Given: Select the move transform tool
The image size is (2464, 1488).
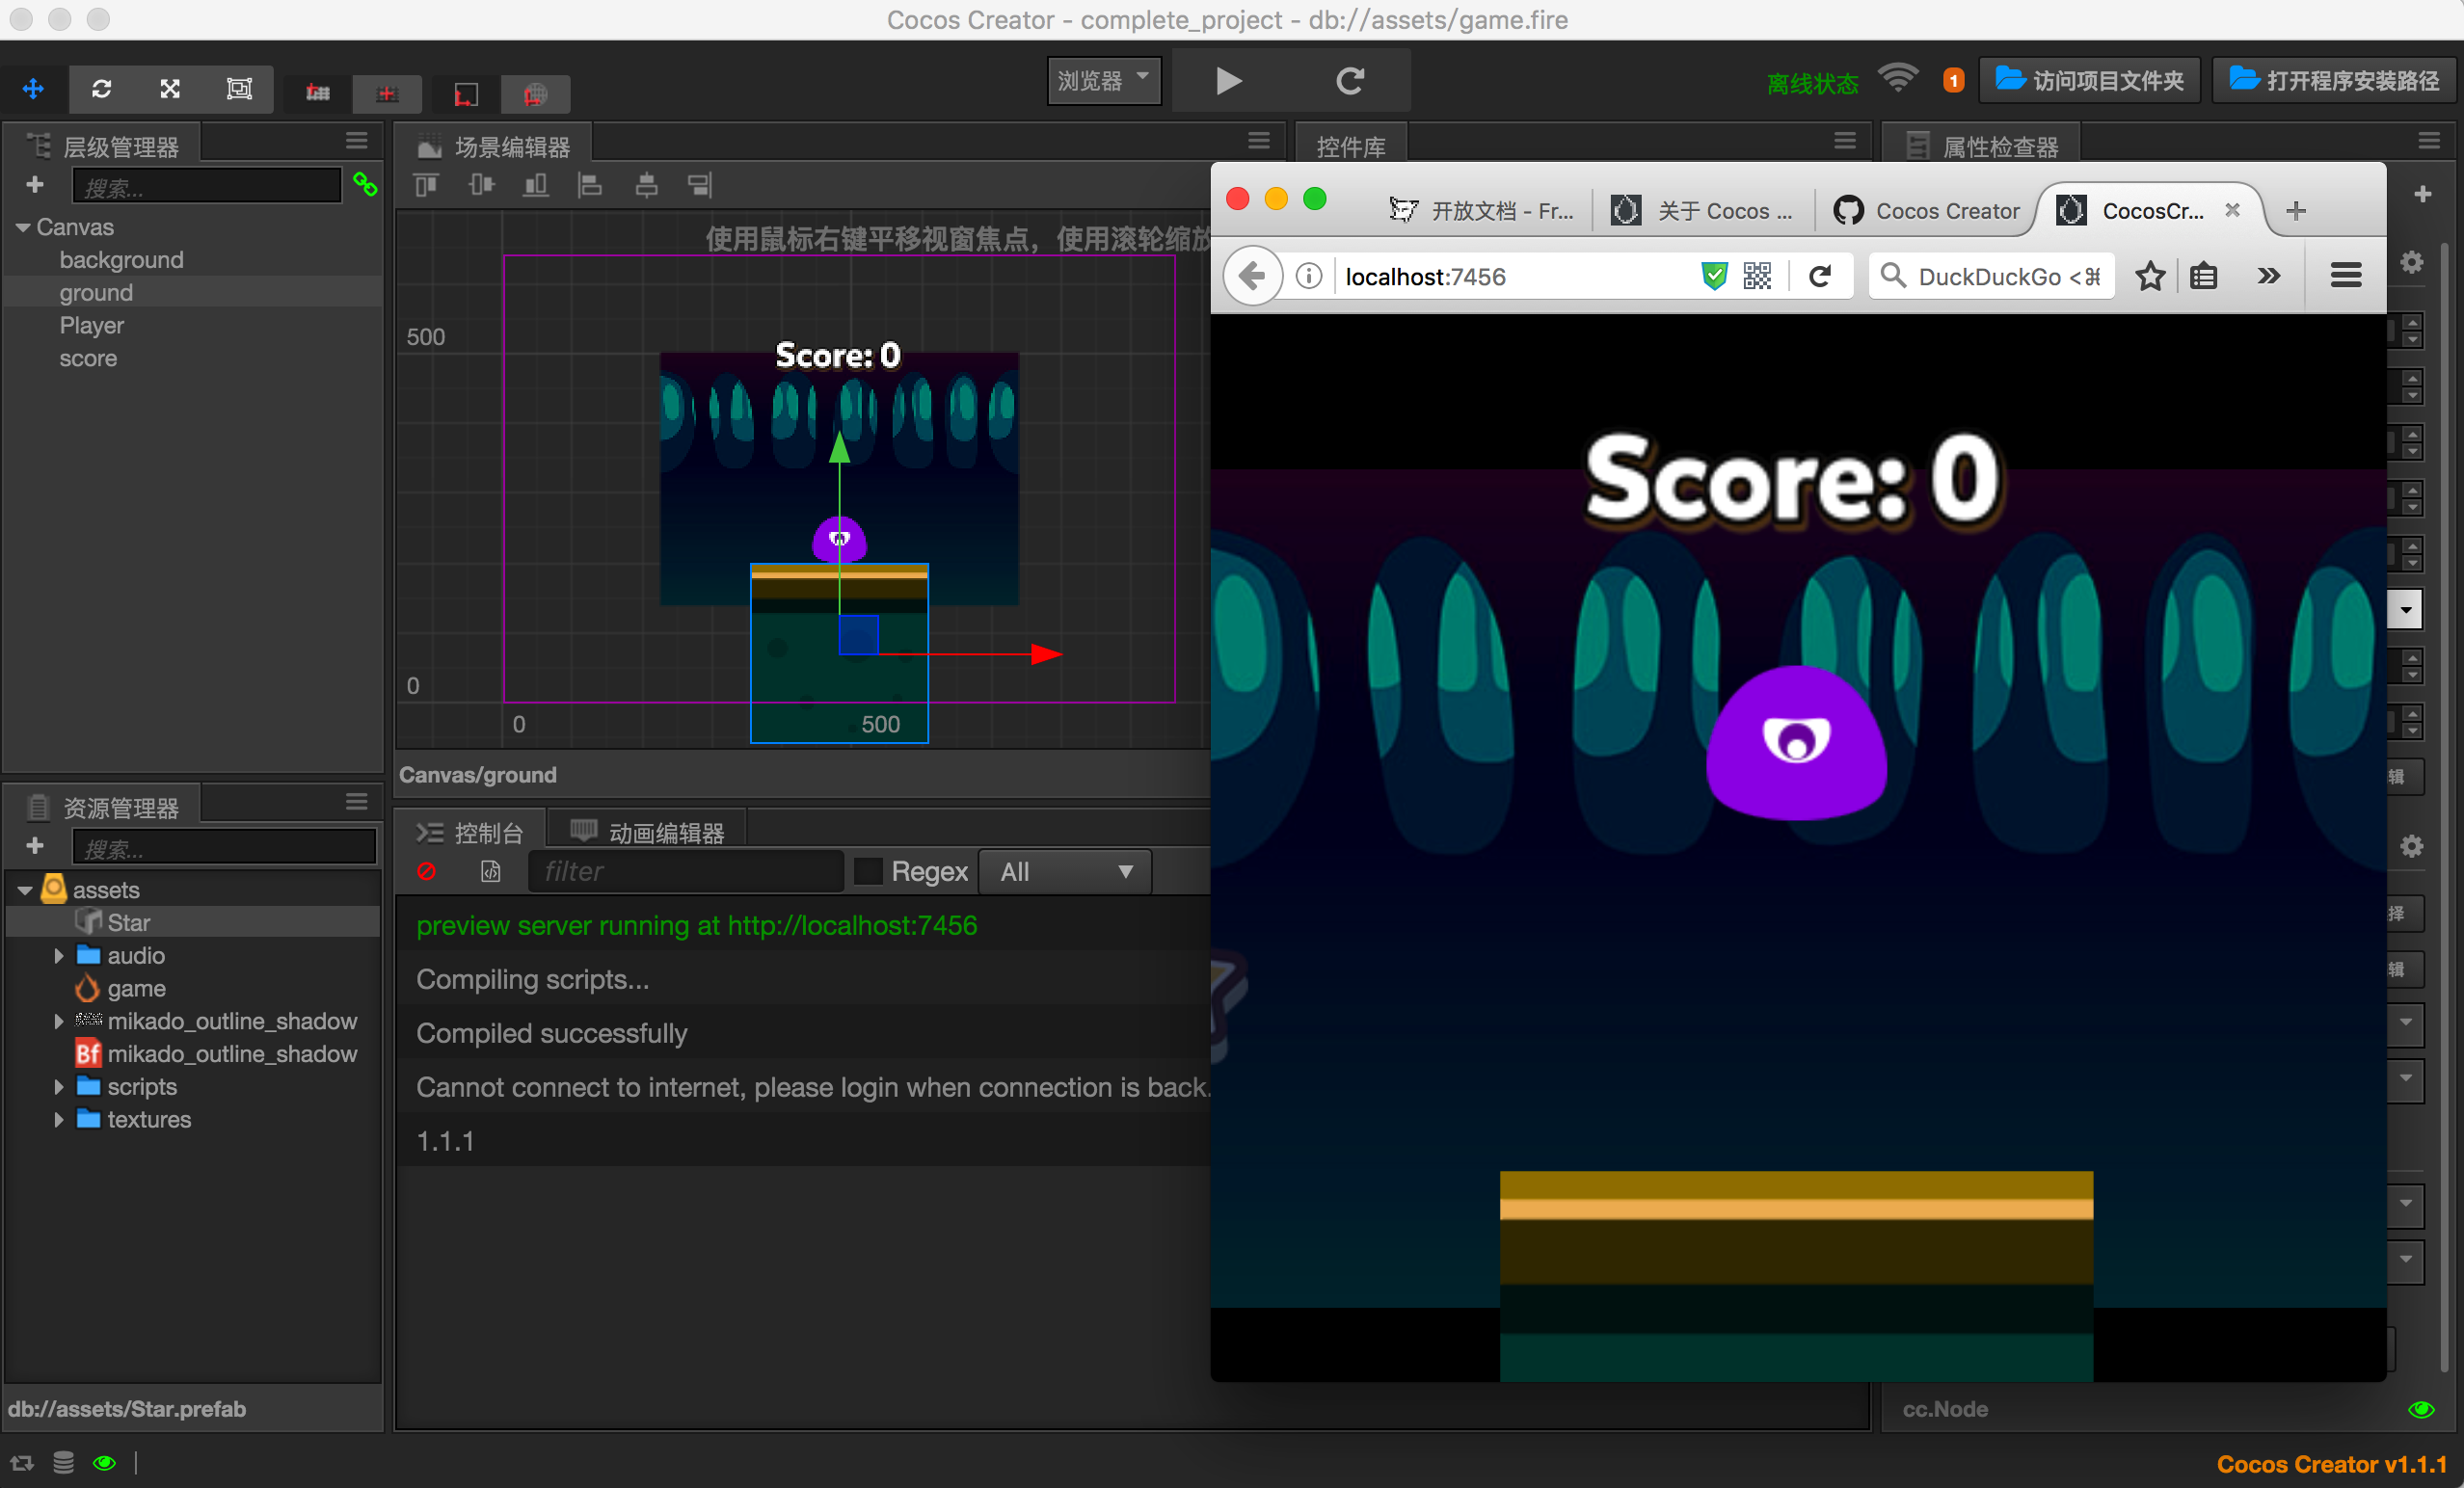Looking at the screenshot, I should [x=33, y=89].
